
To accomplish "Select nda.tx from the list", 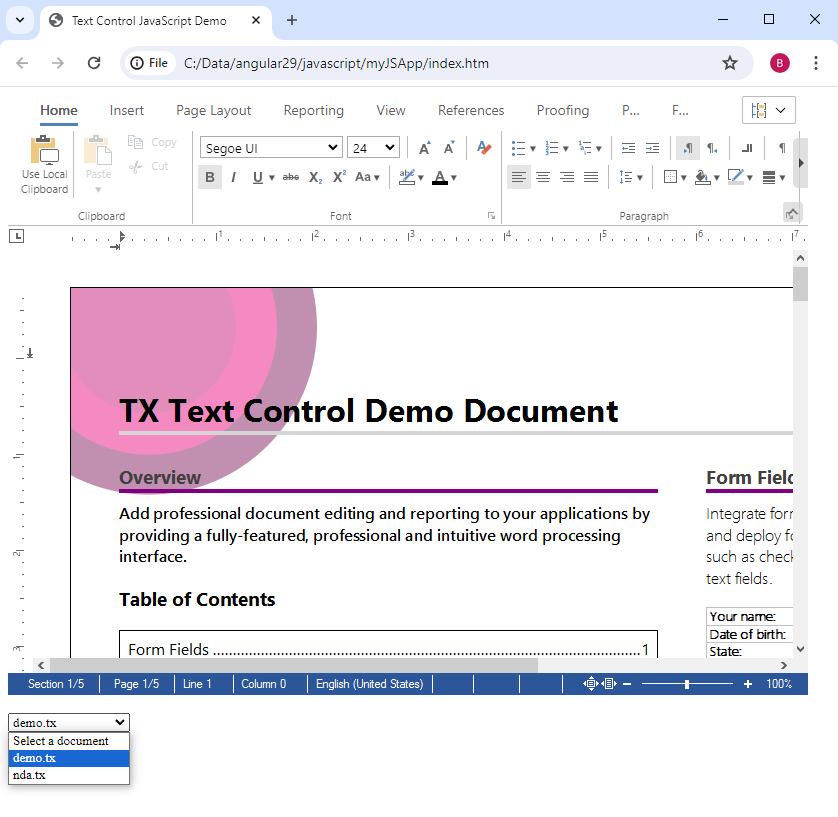I will [69, 775].
